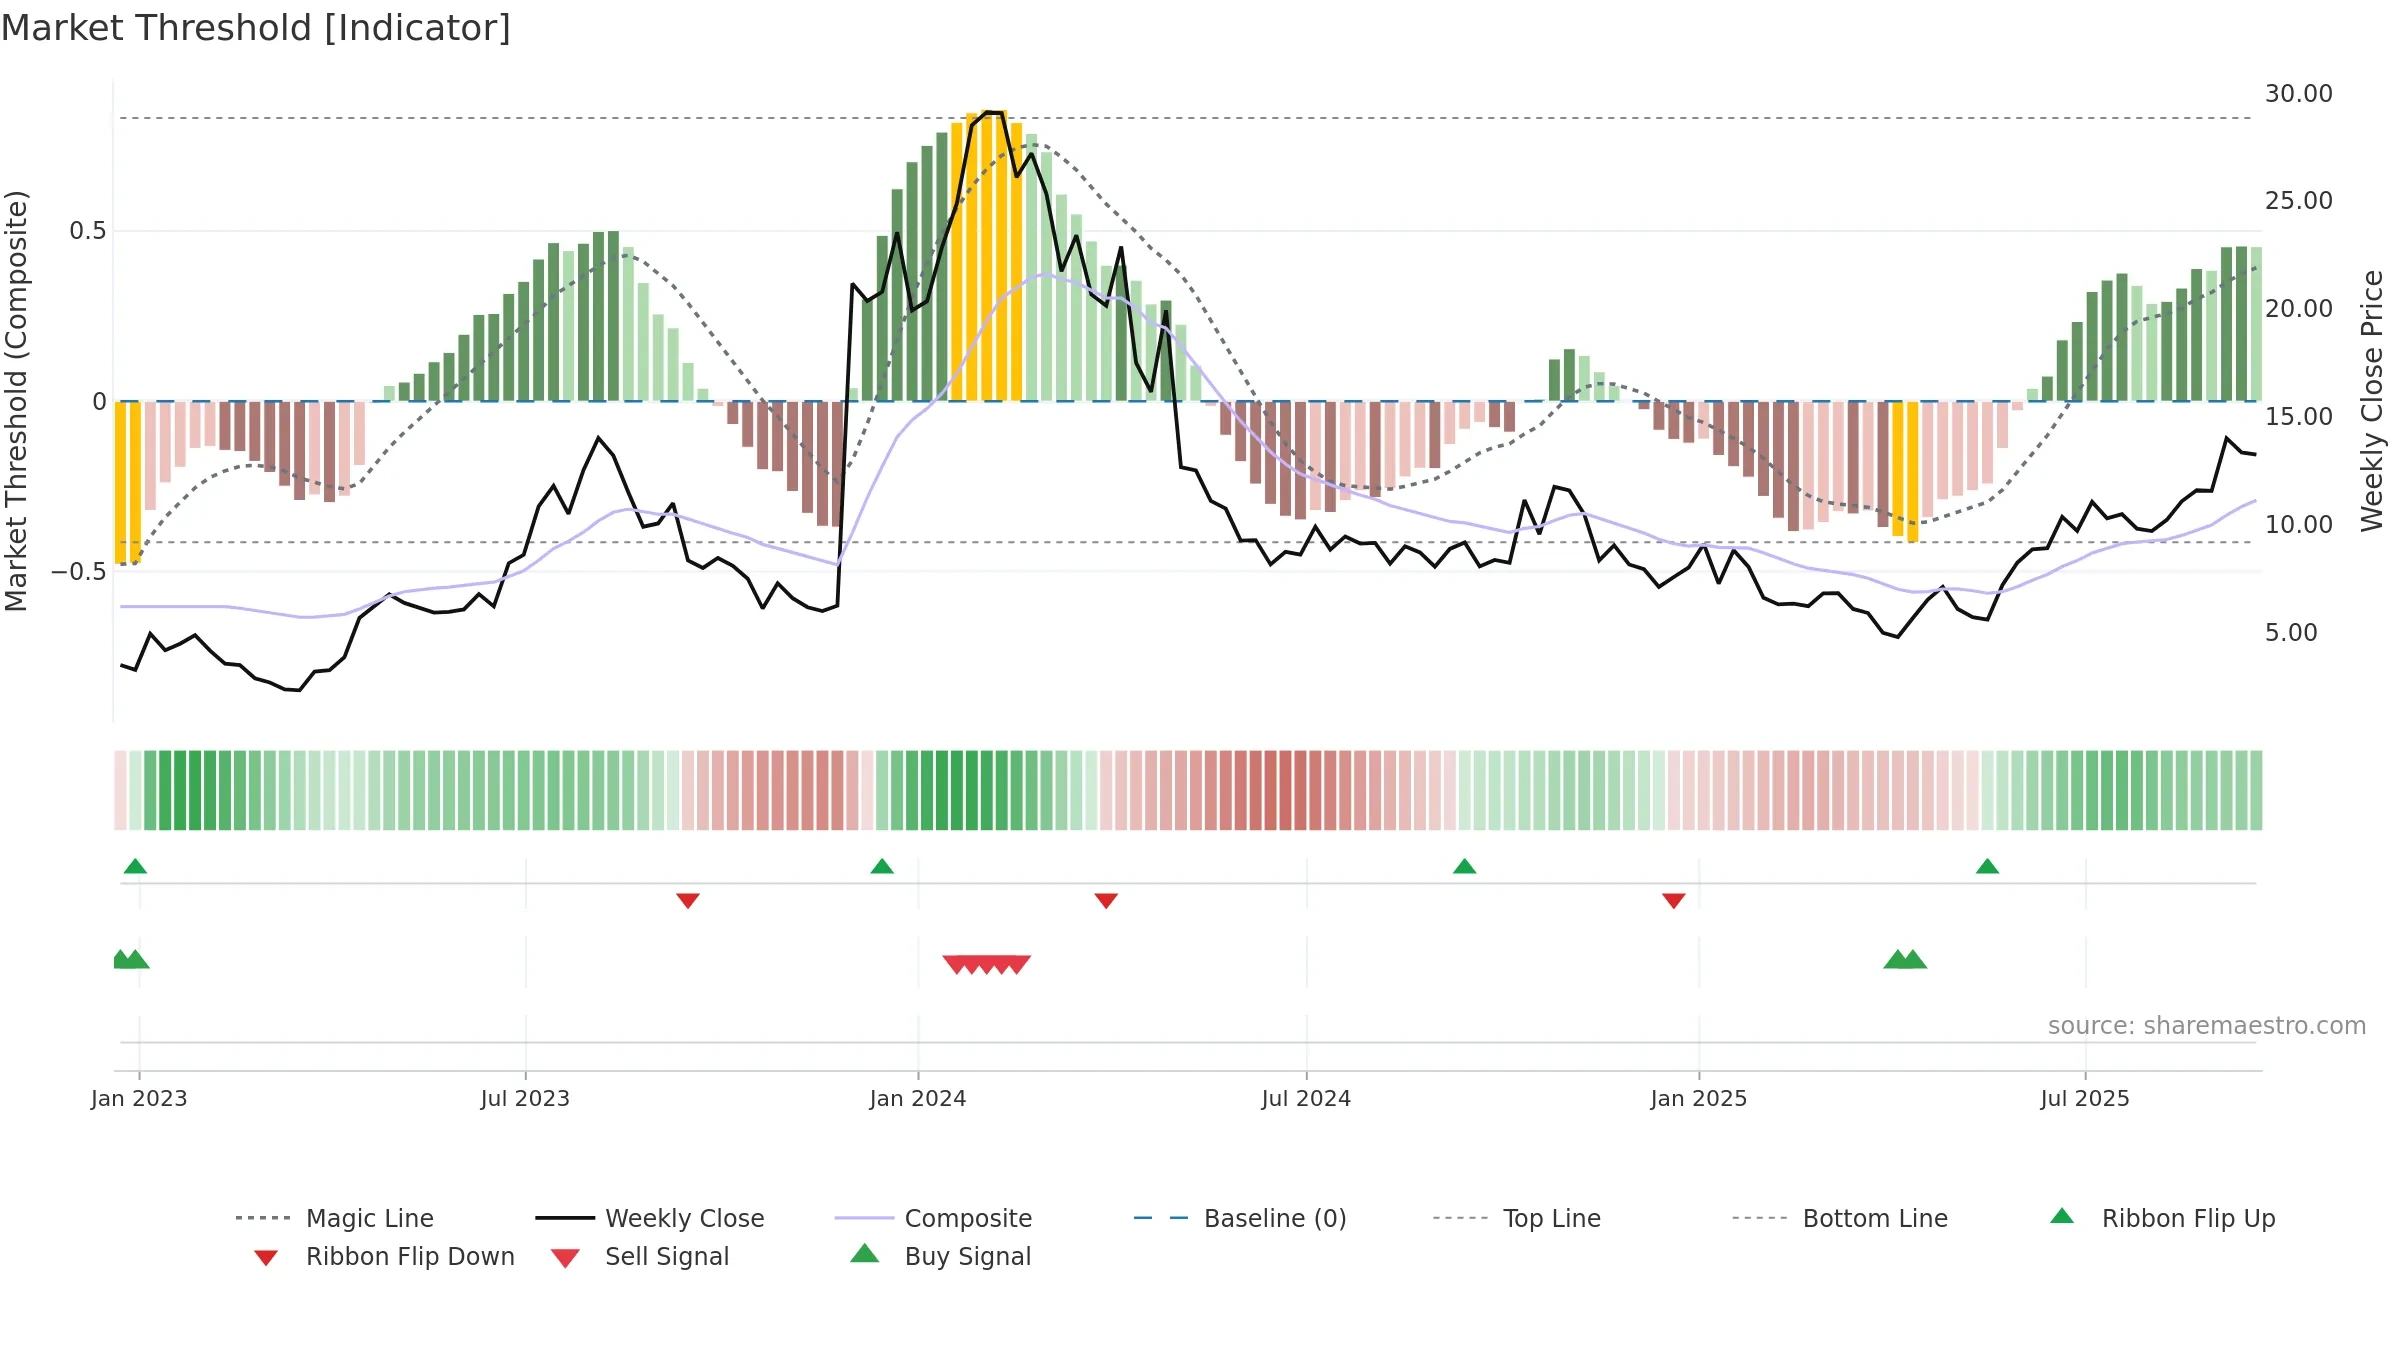Viewport: 2400px width, 1350px height.
Task: Click the Ribbon Flip Up marker near May 2025
Action: click(1987, 866)
